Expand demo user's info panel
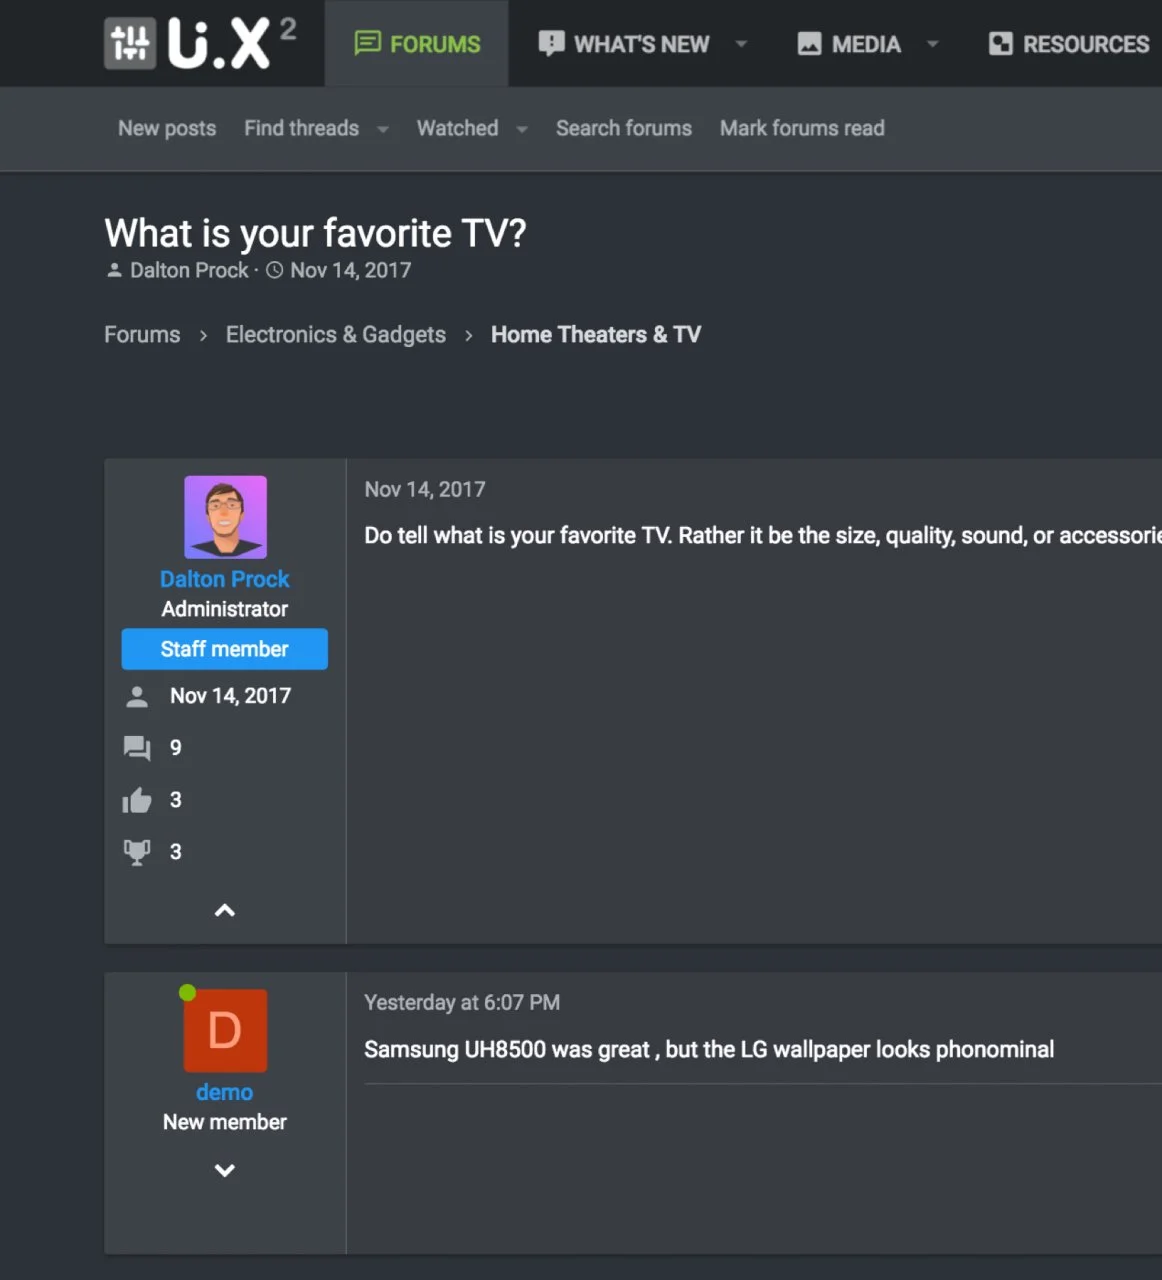This screenshot has width=1162, height=1280. 225,1170
